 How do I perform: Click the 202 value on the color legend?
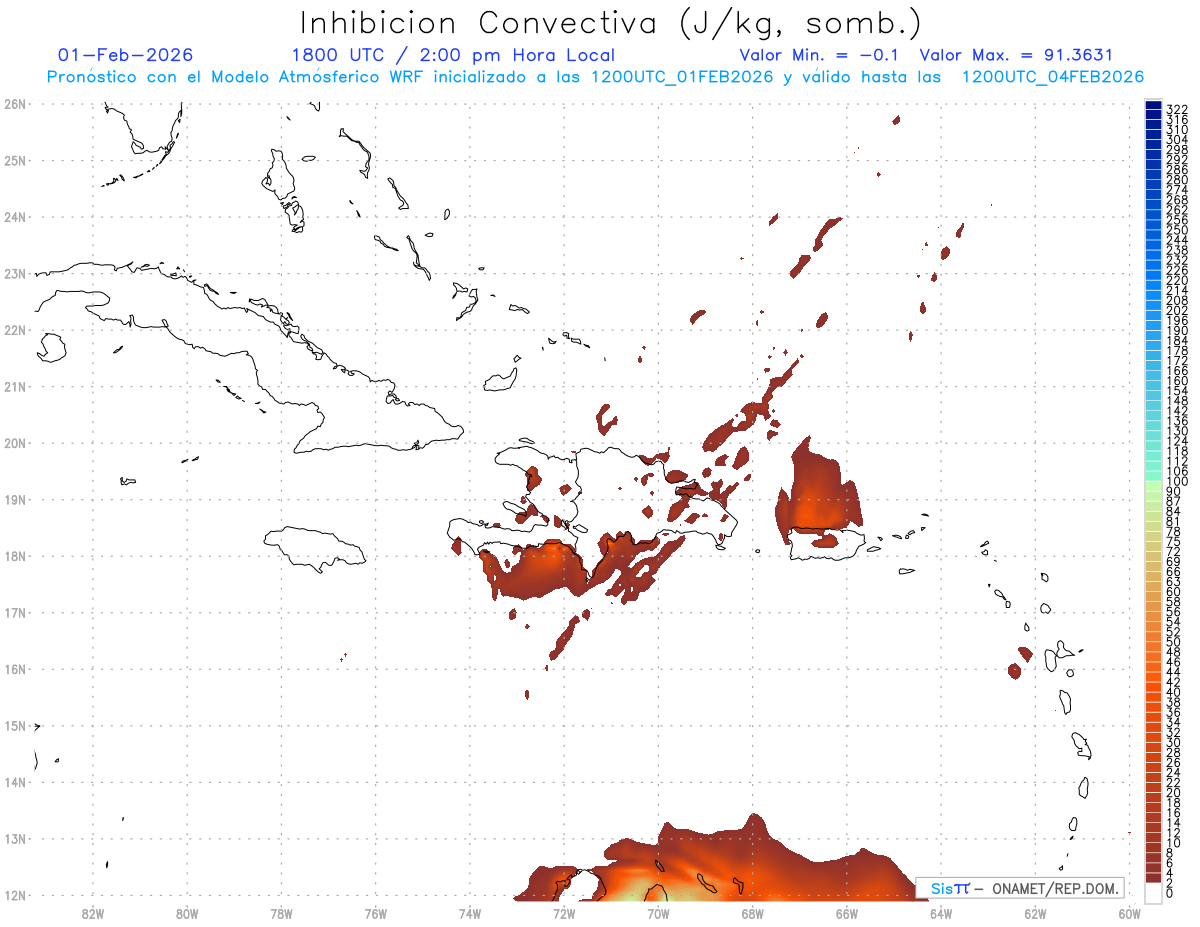pyautogui.click(x=1177, y=311)
